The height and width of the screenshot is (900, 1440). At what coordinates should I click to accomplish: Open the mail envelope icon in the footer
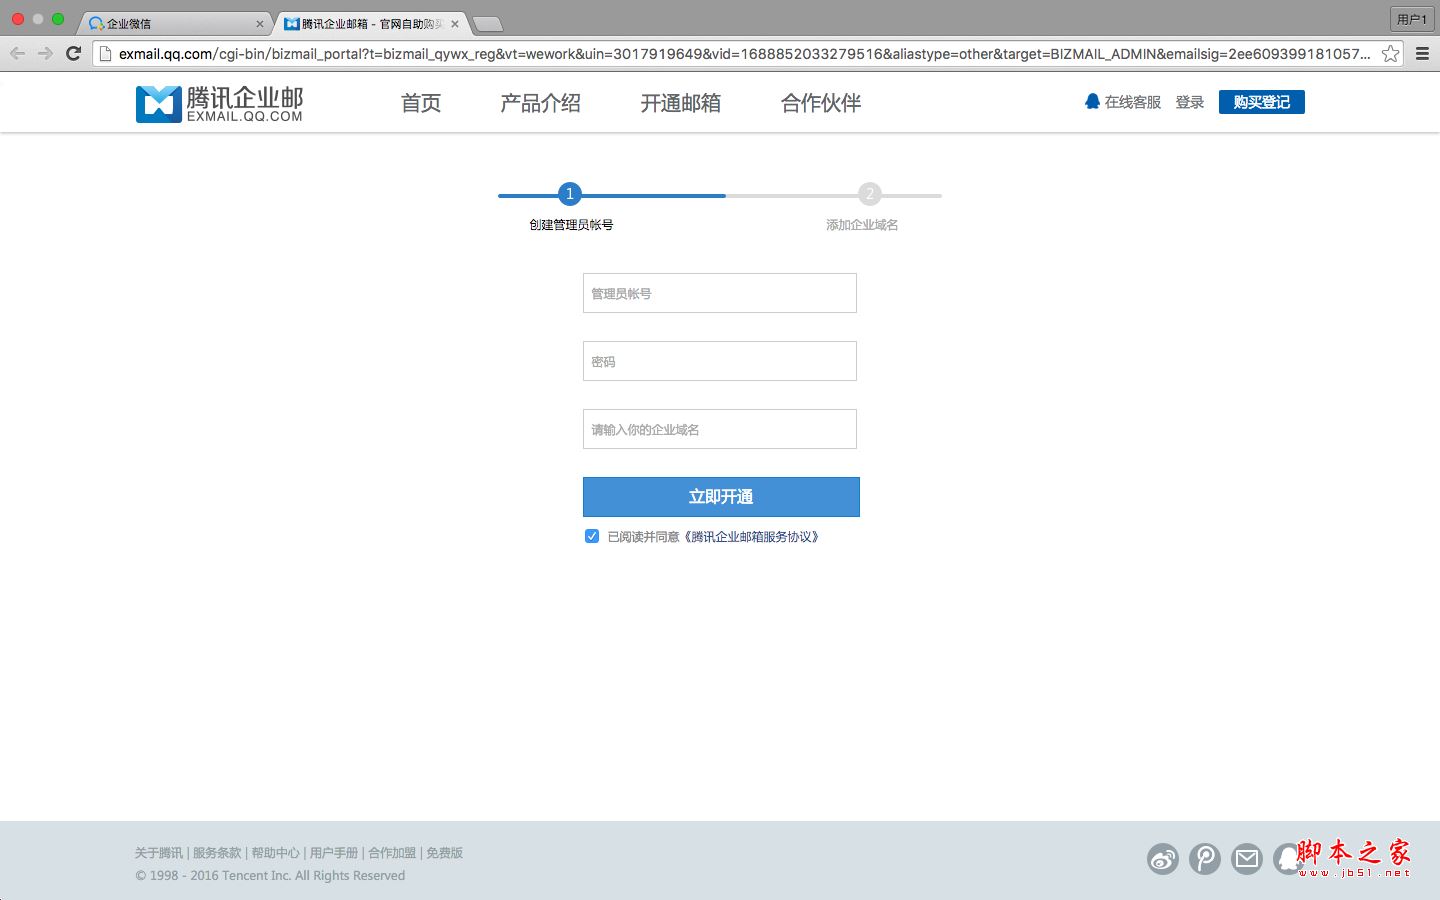(1246, 859)
